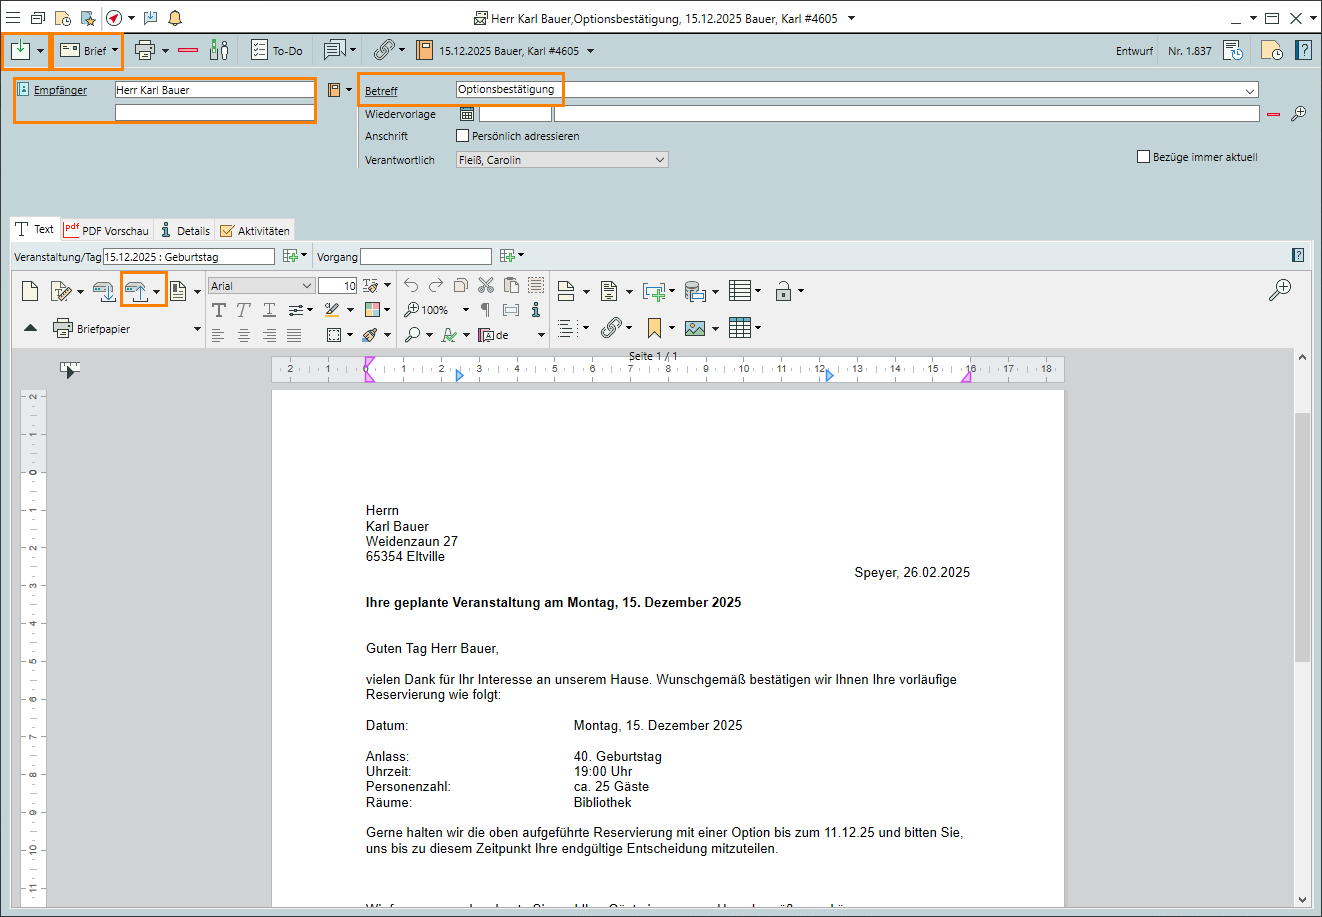Open the Aktivitäten tab
Screen dimensions: 1322x917
(x=255, y=231)
